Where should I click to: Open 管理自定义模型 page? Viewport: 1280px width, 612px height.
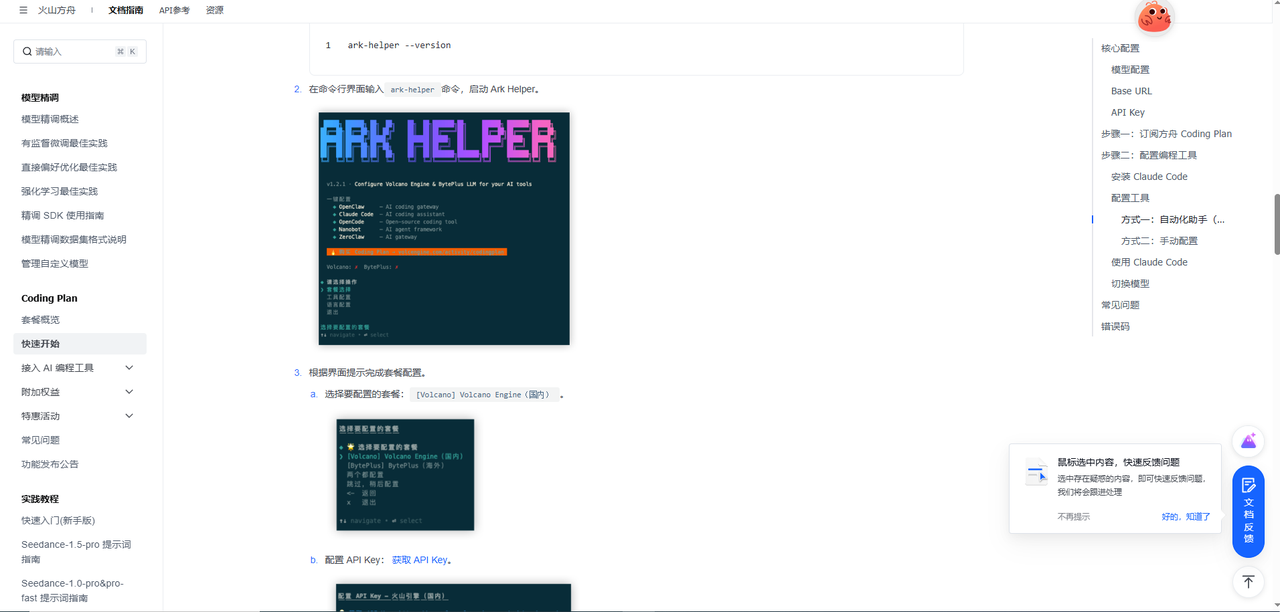[55, 263]
